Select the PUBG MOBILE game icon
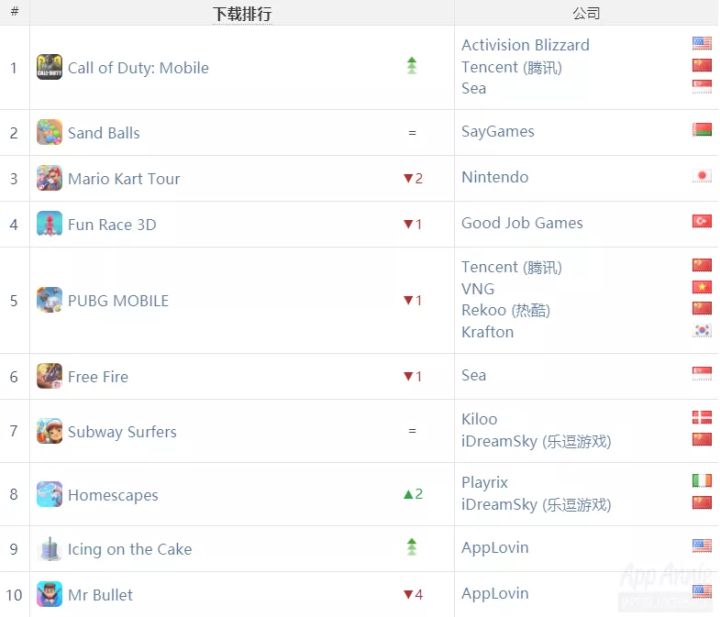 tap(49, 300)
